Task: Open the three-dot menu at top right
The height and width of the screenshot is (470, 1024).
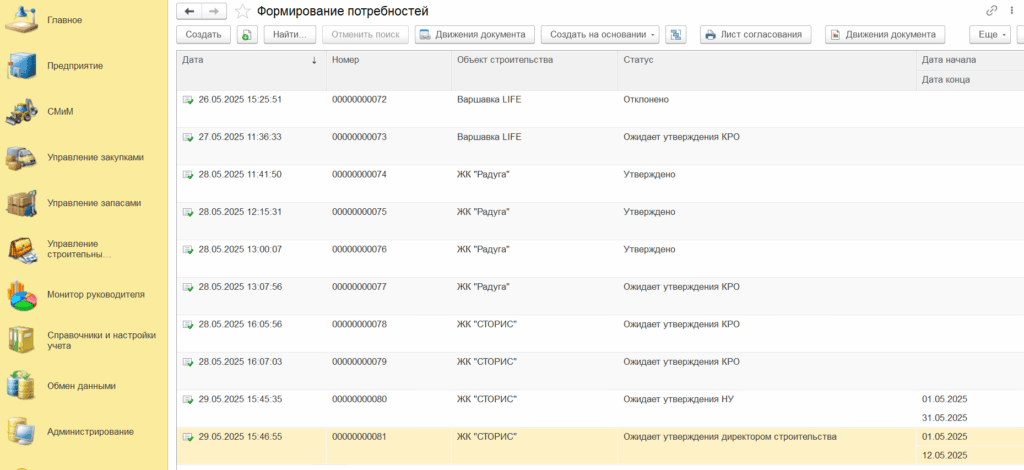Action: 1012,10
